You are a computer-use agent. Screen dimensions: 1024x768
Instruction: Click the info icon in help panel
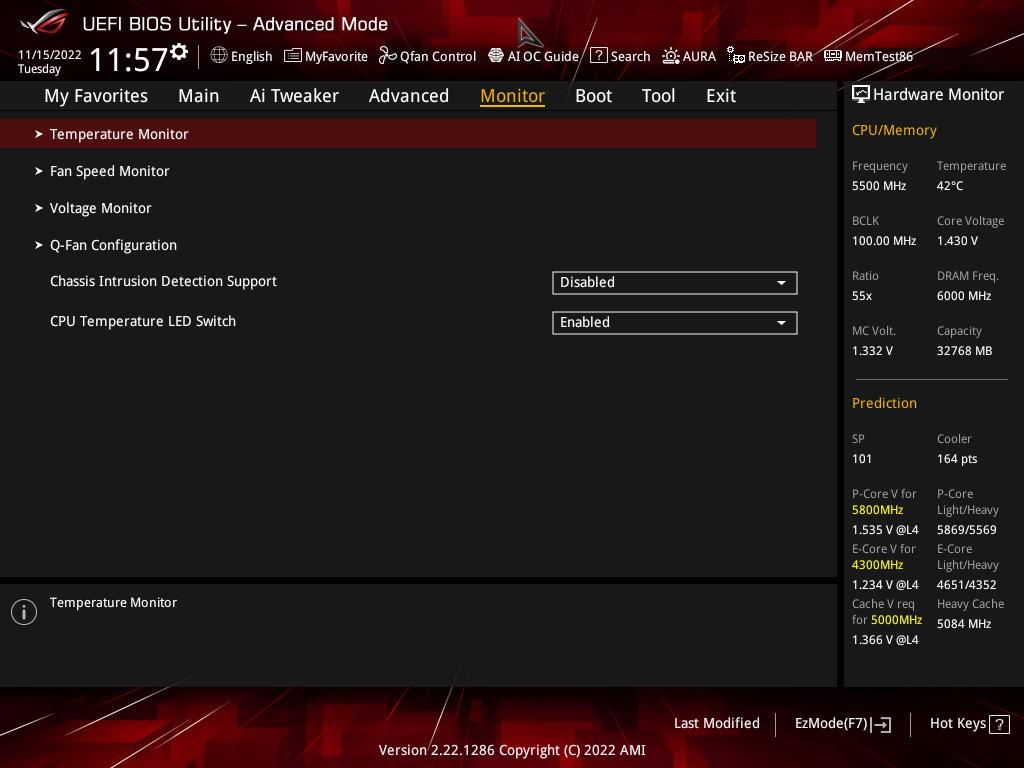tap(24, 612)
